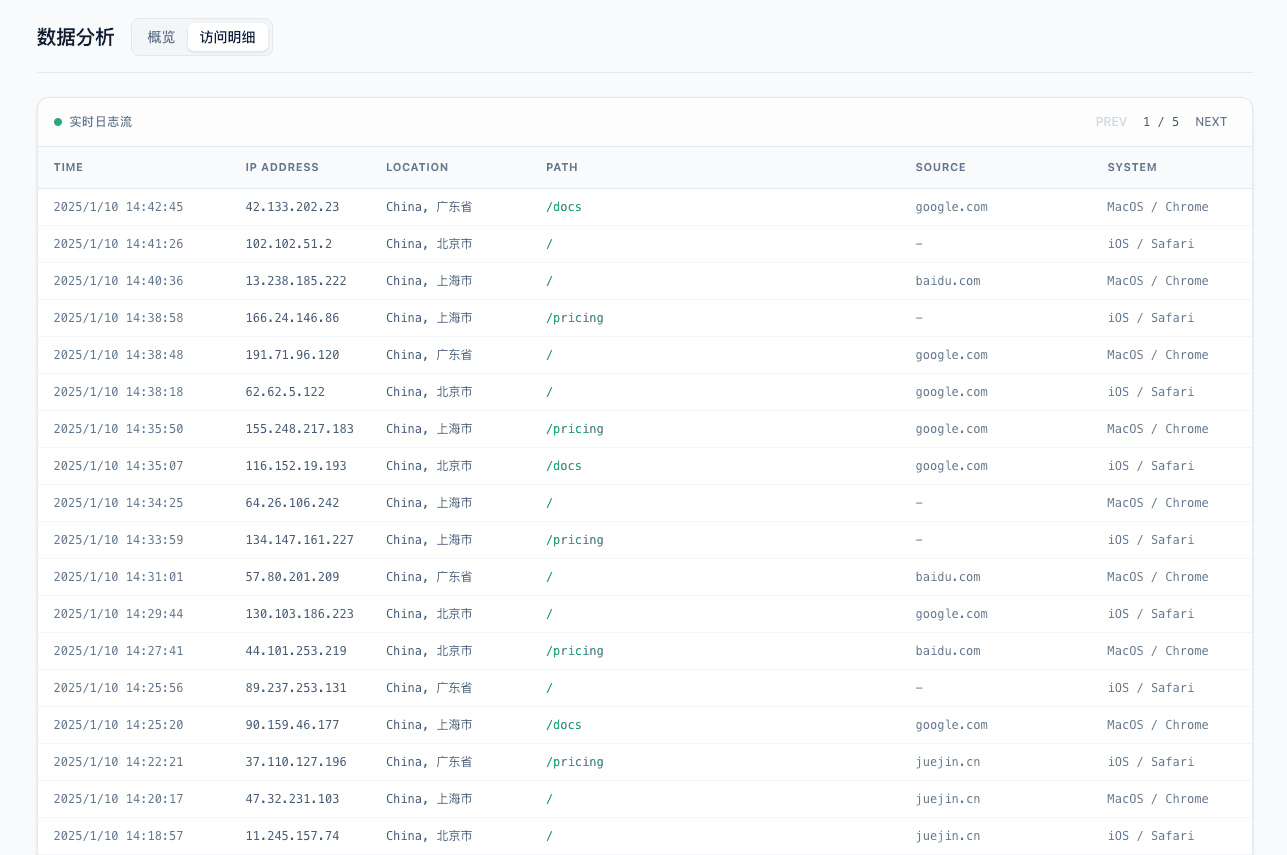Switch to the 访问明细 tab
The height and width of the screenshot is (855, 1287).
point(227,37)
